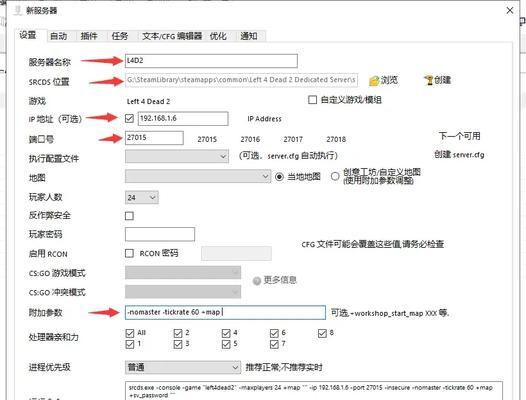The height and width of the screenshot is (400, 526).
Task: Click the 玩家密码 input field
Action: (x=160, y=234)
